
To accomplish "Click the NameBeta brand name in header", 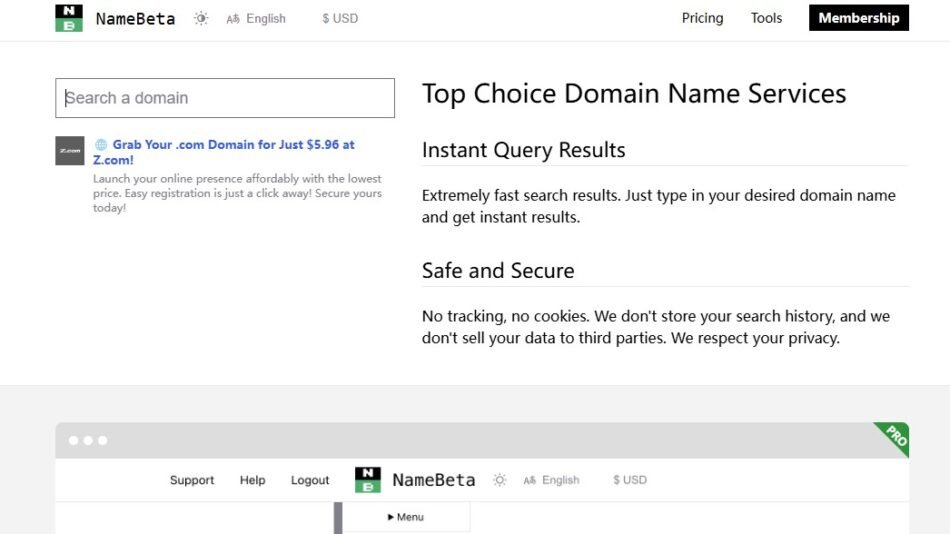I will click(x=135, y=19).
